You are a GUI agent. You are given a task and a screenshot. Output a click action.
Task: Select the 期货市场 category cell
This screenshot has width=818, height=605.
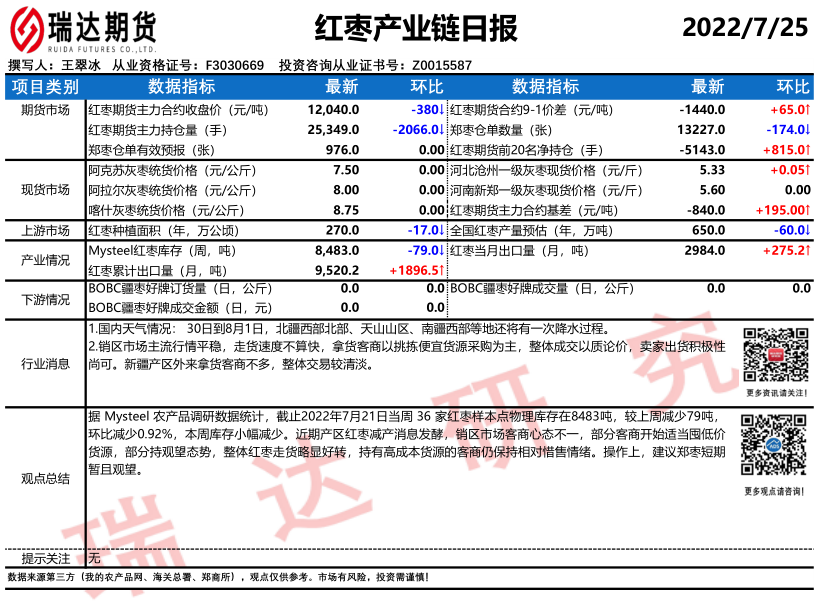pos(45,110)
